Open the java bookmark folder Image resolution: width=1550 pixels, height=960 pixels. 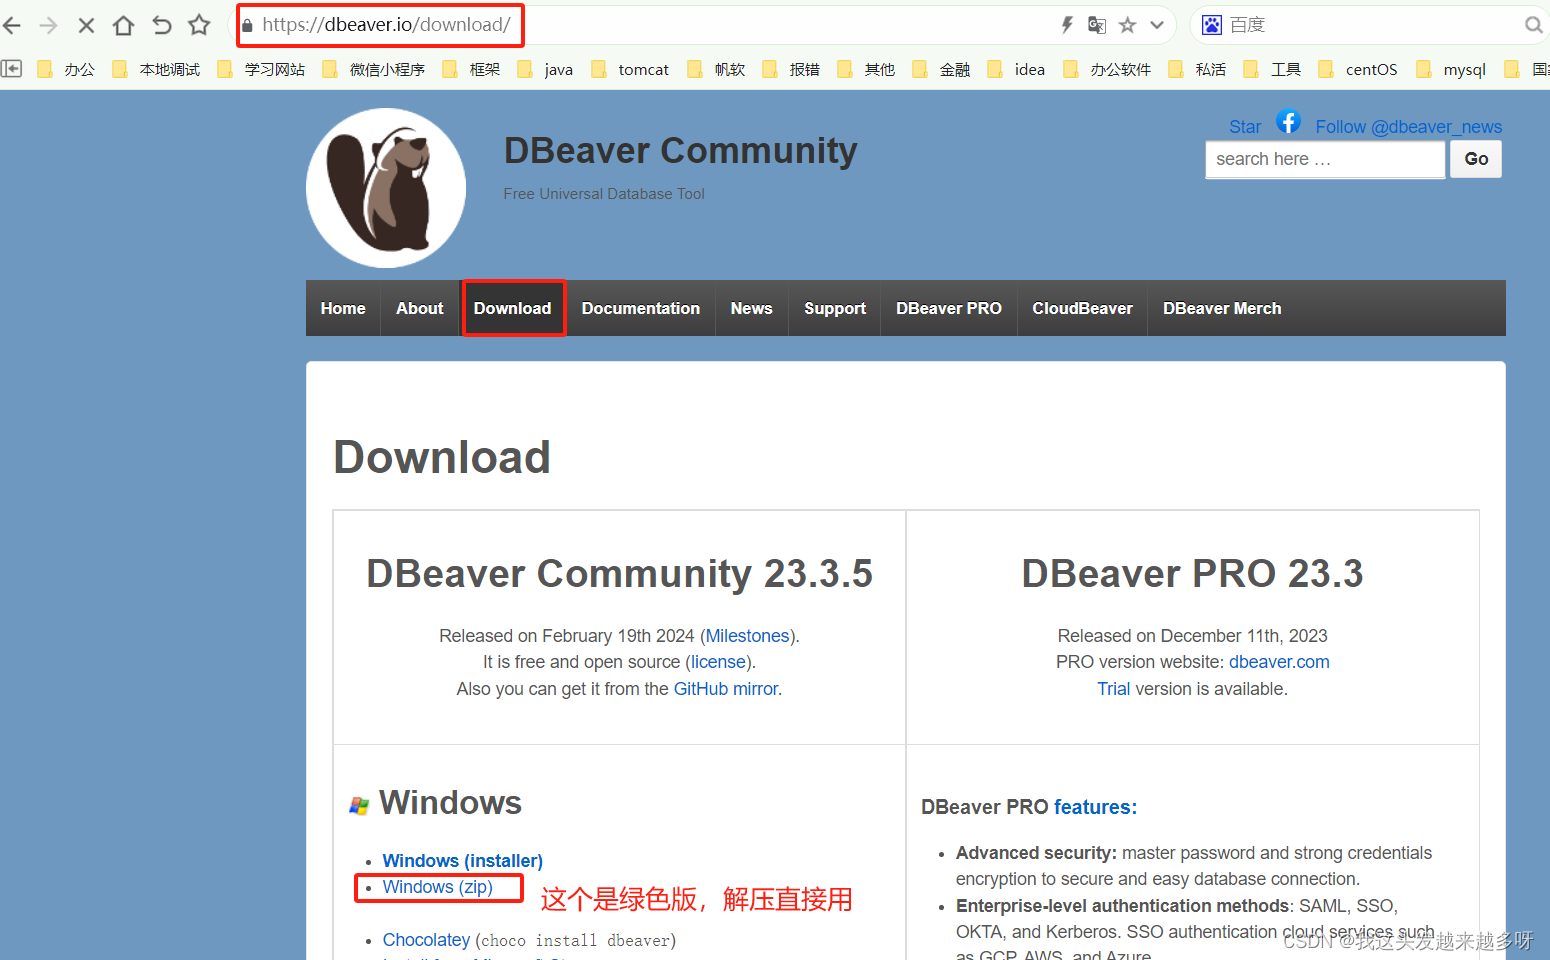point(545,69)
